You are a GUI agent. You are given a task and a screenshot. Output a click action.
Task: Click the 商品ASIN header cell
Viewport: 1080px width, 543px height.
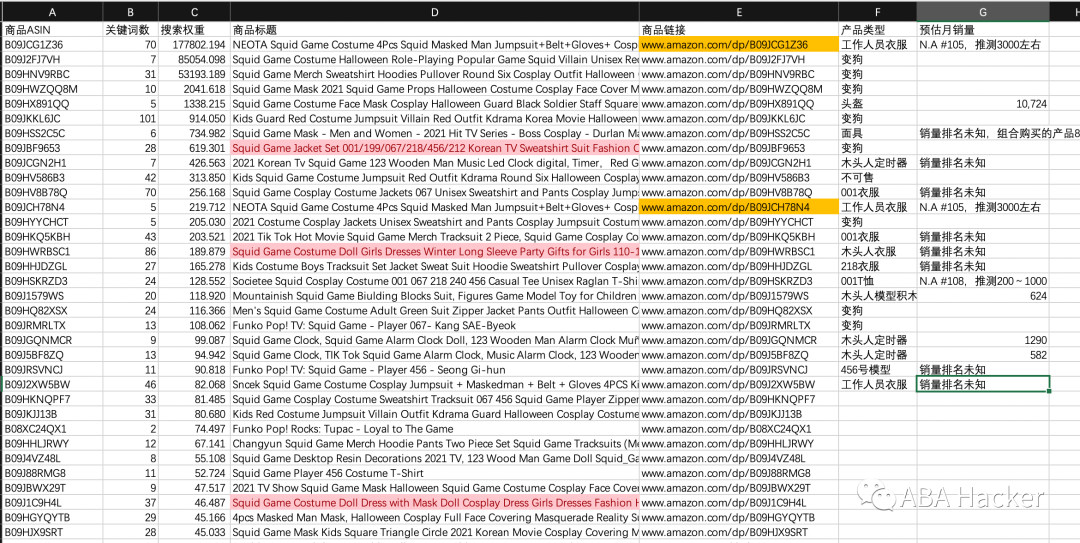pyautogui.click(x=52, y=30)
